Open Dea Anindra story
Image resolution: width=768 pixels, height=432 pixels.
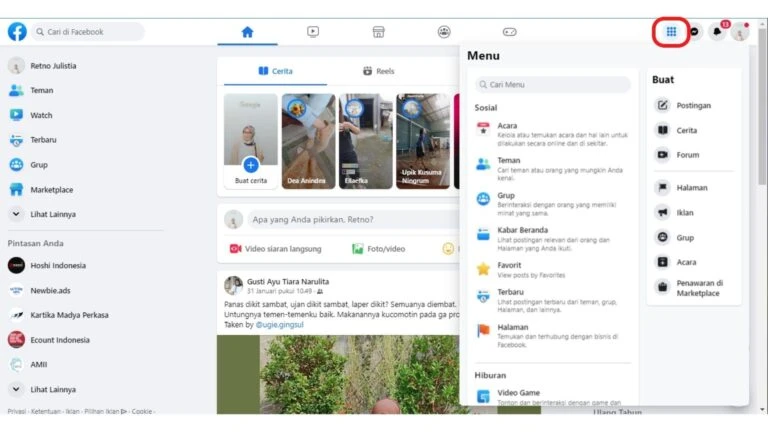[309, 141]
